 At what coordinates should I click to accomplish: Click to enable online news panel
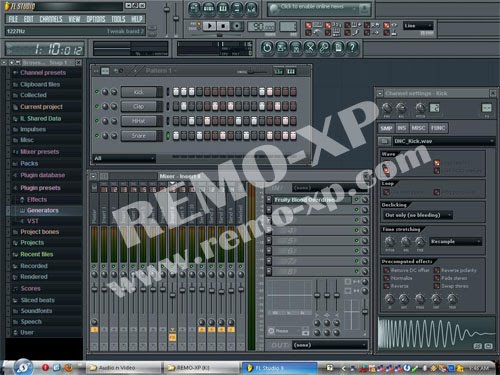point(319,9)
